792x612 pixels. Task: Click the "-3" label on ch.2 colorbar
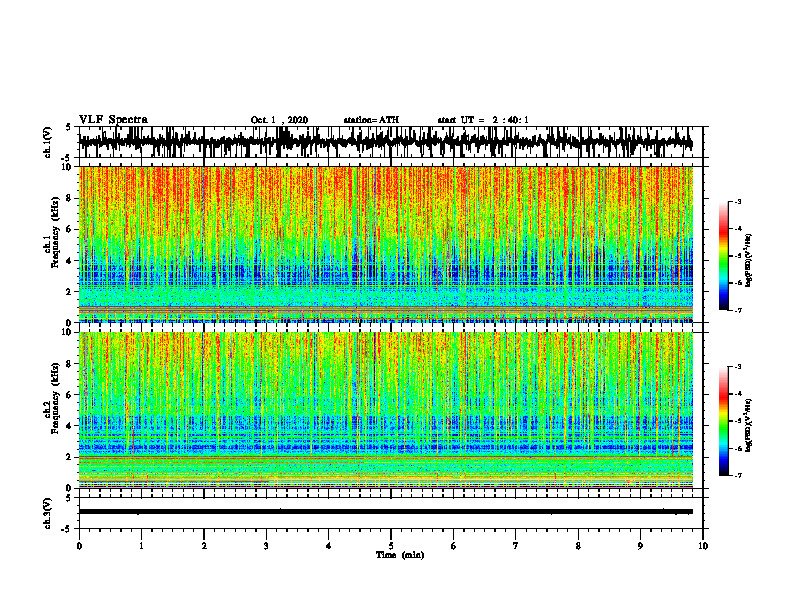738,367
